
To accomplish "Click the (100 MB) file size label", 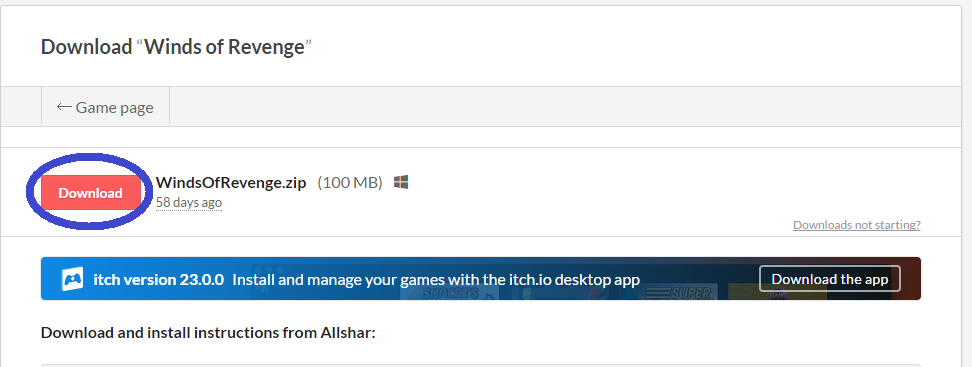I will (350, 183).
